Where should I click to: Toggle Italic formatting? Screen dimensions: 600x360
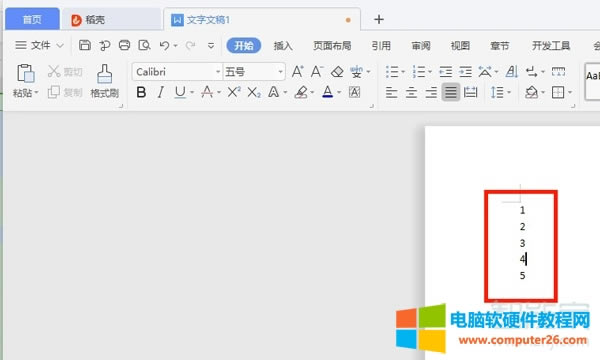(161, 92)
